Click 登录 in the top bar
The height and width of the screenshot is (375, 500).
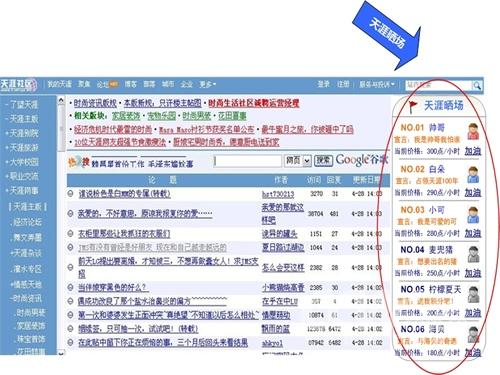323,85
